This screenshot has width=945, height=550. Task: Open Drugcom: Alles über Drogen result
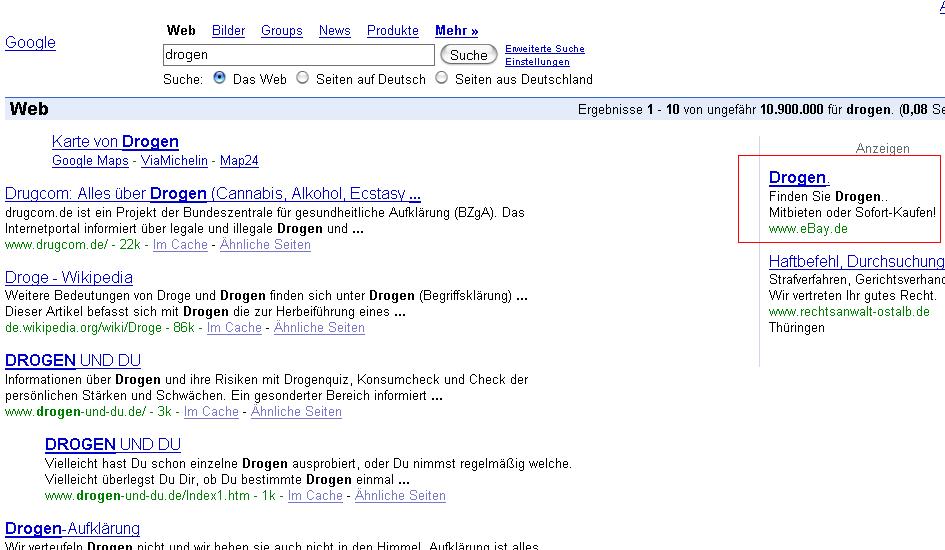click(x=213, y=194)
